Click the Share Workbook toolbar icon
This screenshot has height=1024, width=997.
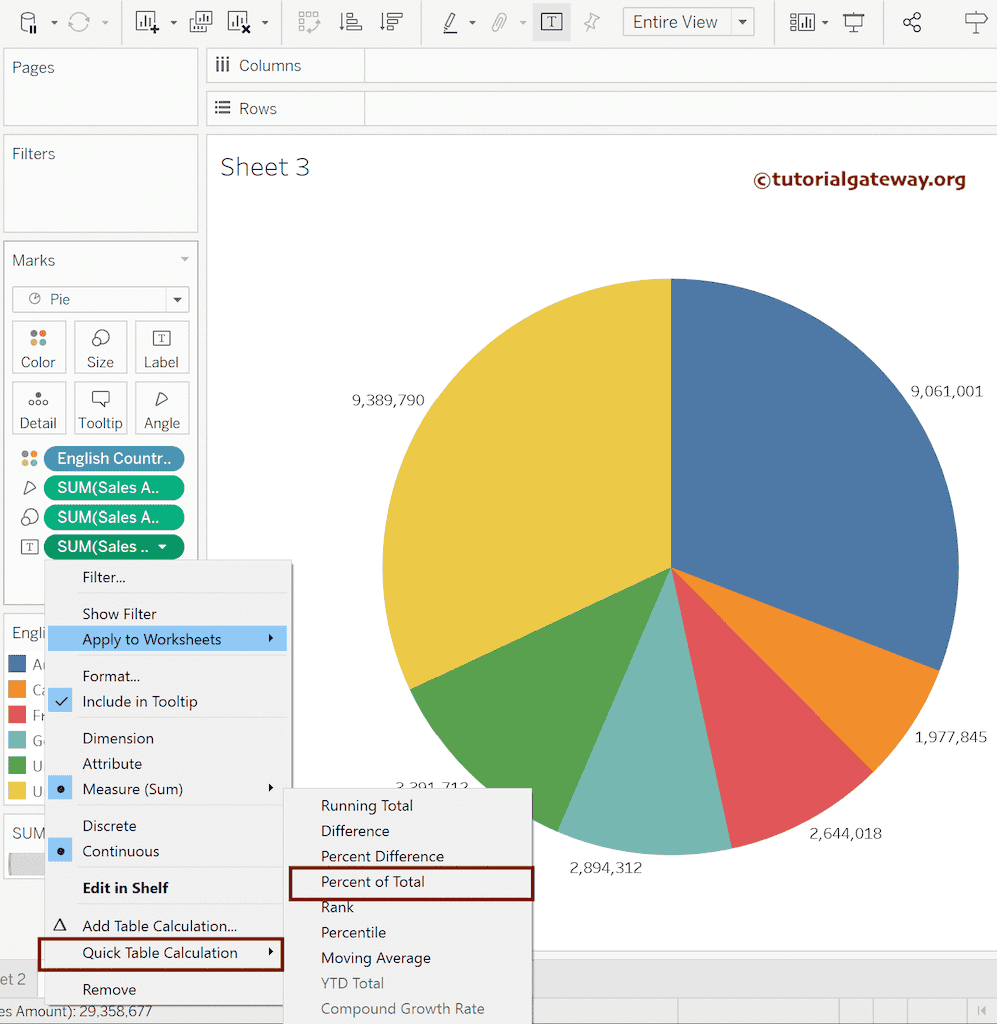(x=912, y=21)
